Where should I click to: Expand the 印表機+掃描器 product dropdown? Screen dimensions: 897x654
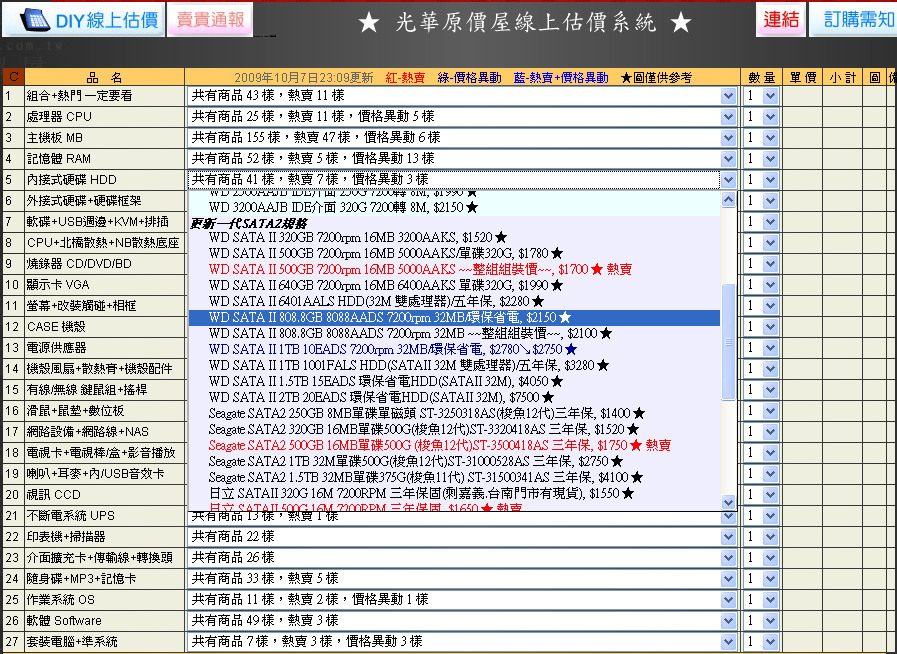(728, 537)
